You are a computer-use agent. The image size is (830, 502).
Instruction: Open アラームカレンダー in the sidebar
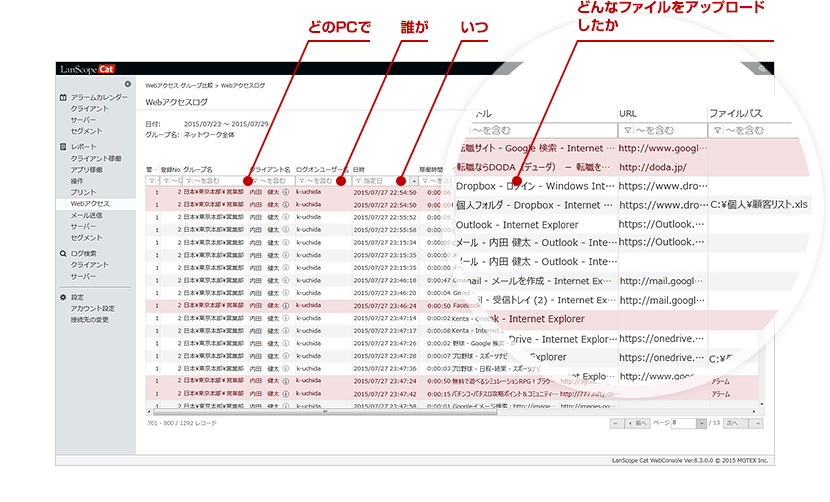(99, 97)
